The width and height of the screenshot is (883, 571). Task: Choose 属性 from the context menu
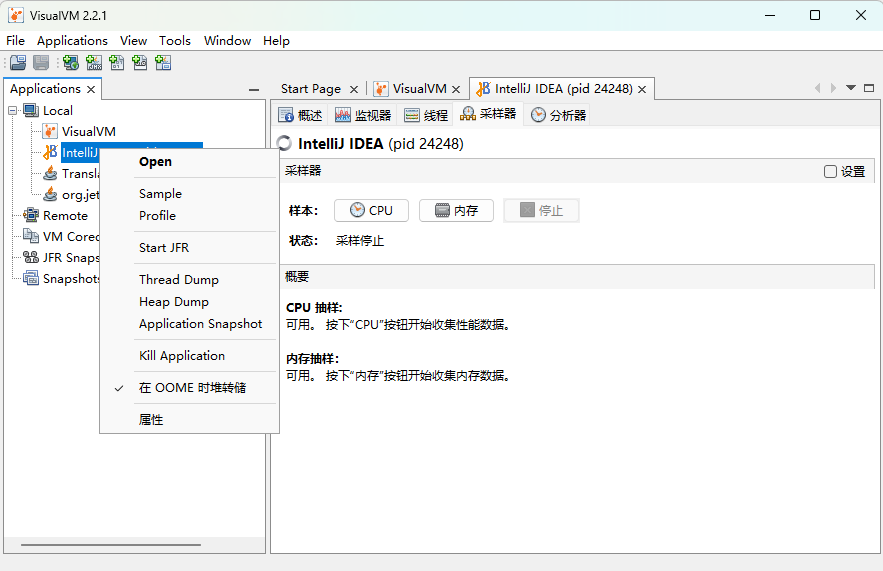pos(189,420)
